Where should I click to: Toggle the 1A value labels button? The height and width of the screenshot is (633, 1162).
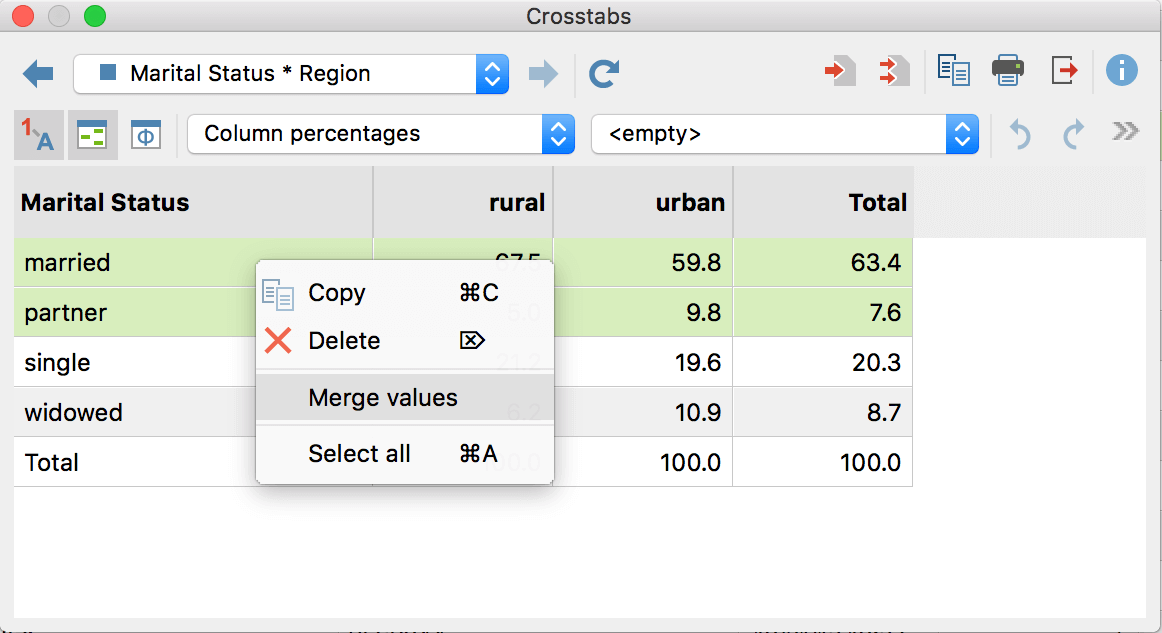[x=39, y=135]
